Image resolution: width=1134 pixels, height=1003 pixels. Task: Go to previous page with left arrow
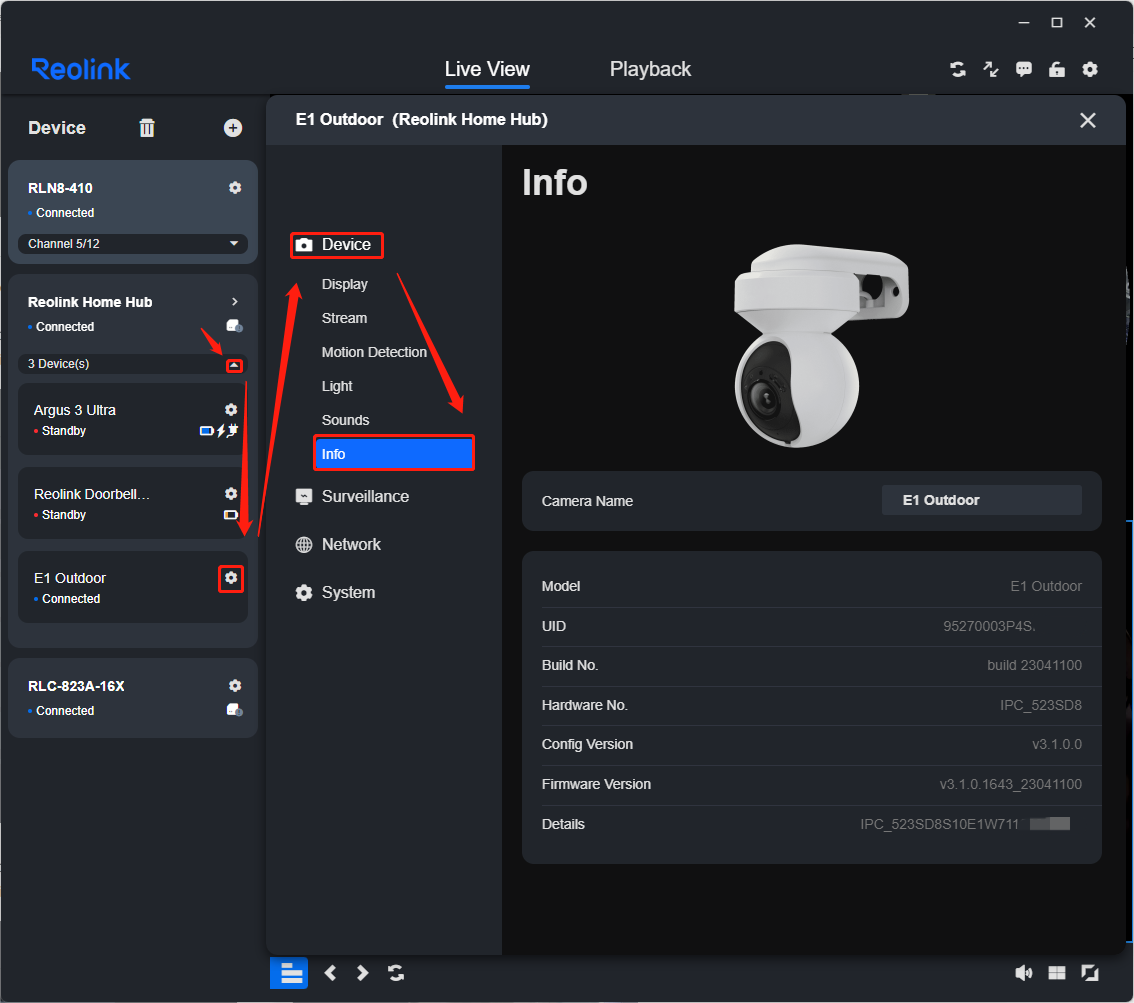331,973
